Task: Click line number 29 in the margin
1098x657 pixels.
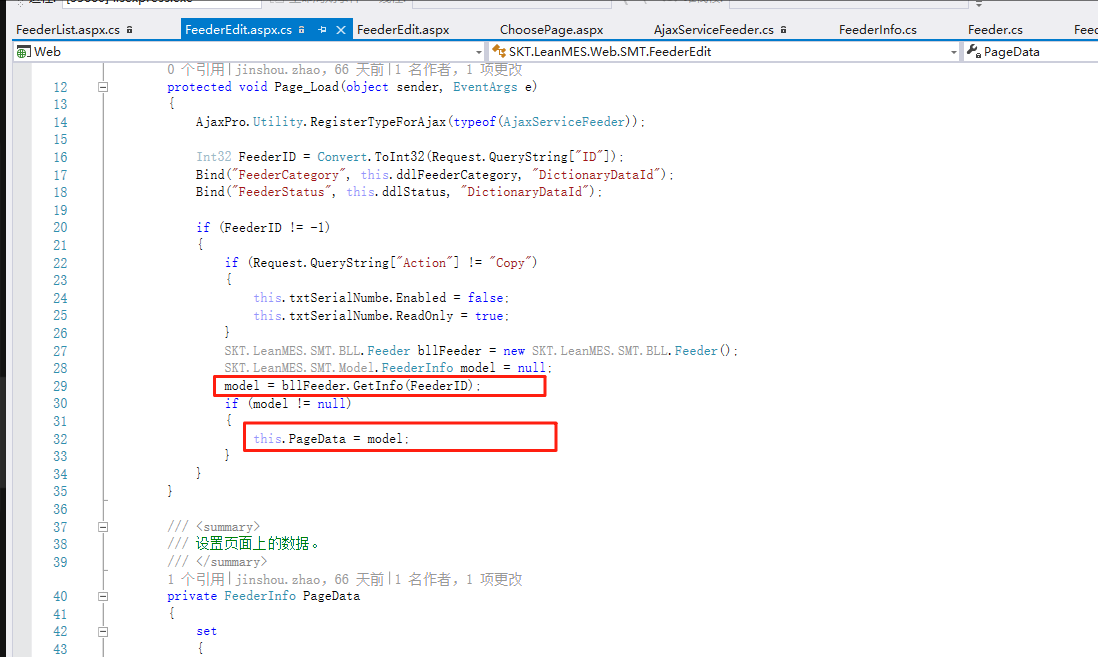Action: pyautogui.click(x=60, y=386)
